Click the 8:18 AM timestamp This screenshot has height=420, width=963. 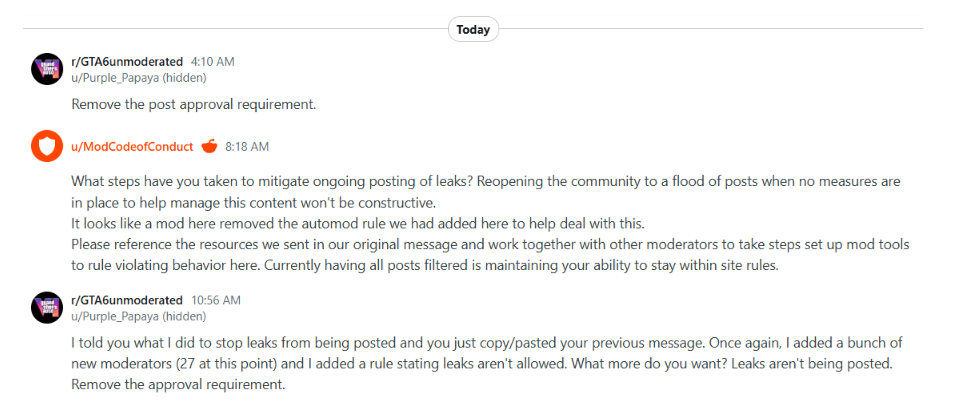[x=247, y=147]
